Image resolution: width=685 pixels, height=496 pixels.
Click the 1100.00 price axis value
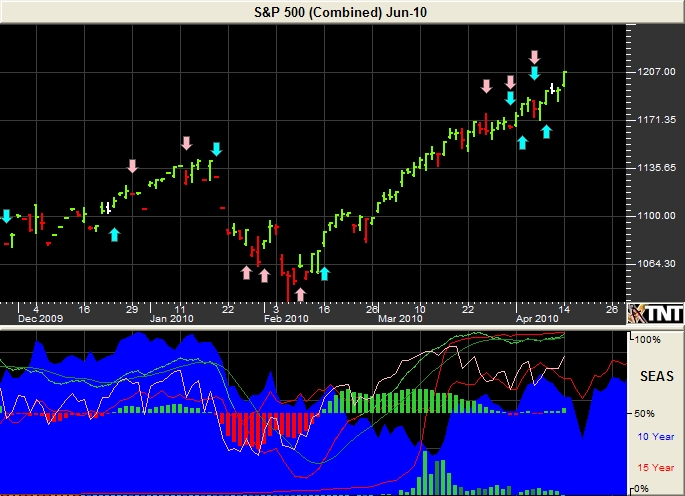[656, 215]
